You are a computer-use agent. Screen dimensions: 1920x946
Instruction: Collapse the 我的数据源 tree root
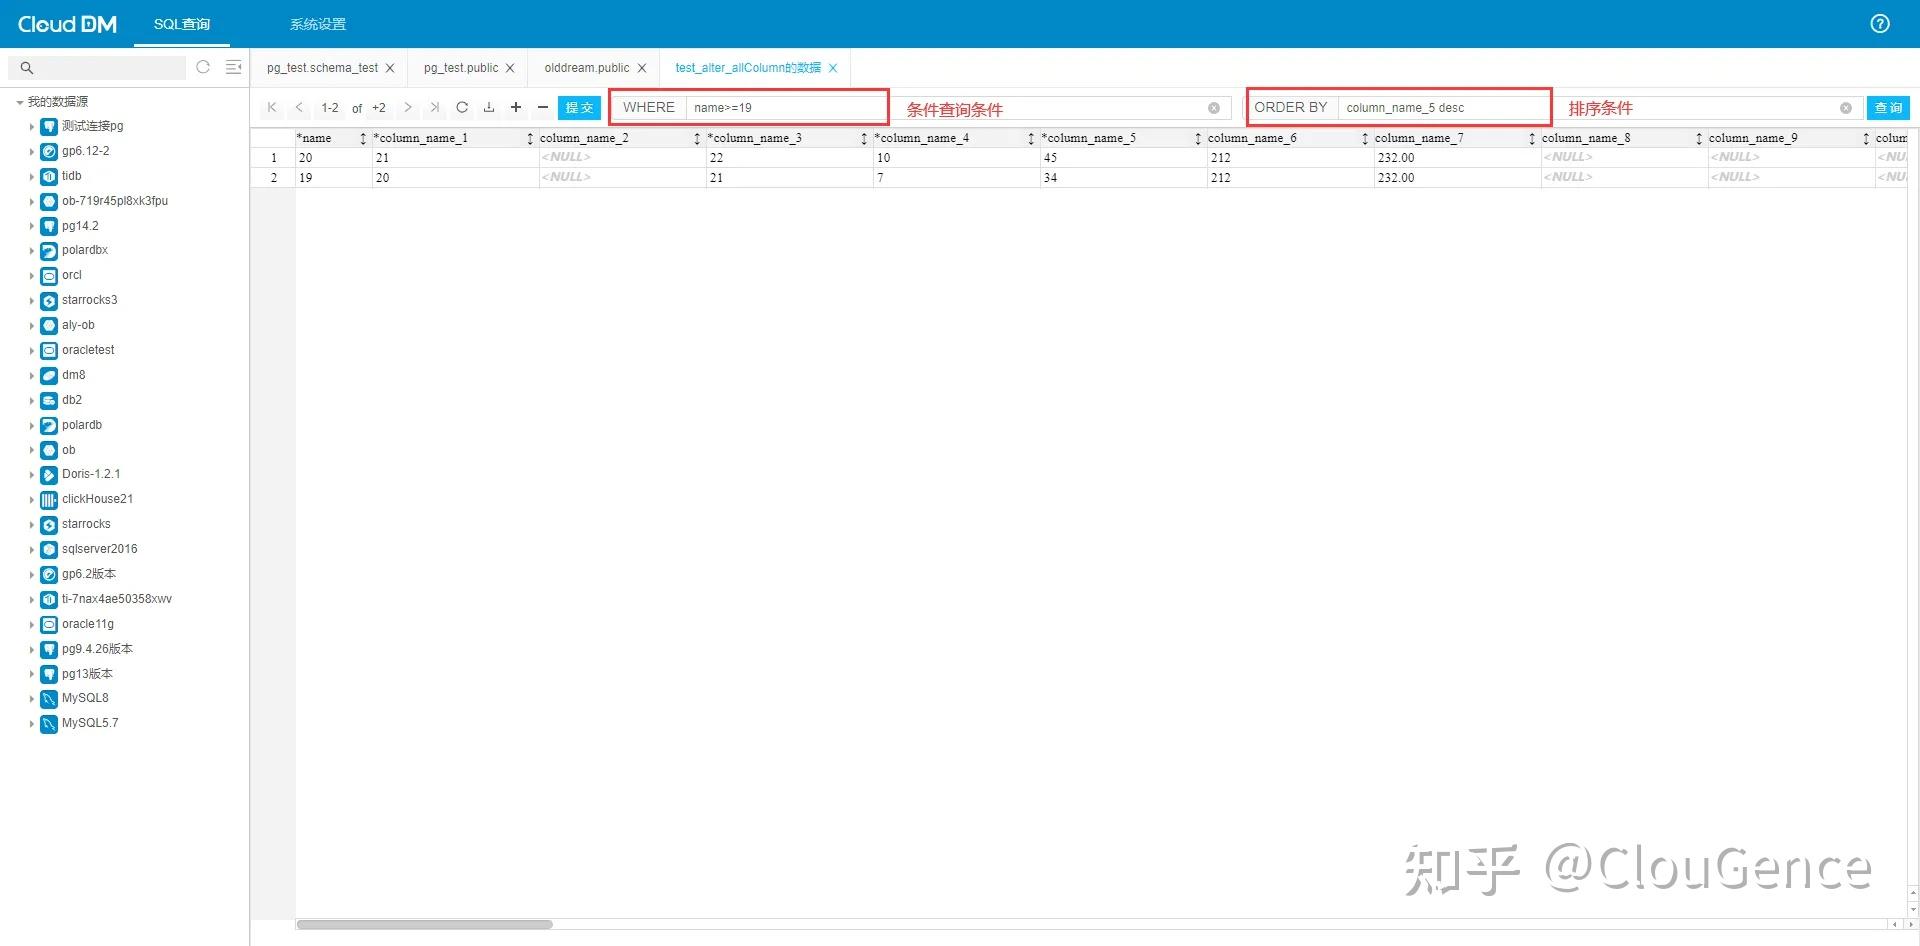[x=18, y=101]
